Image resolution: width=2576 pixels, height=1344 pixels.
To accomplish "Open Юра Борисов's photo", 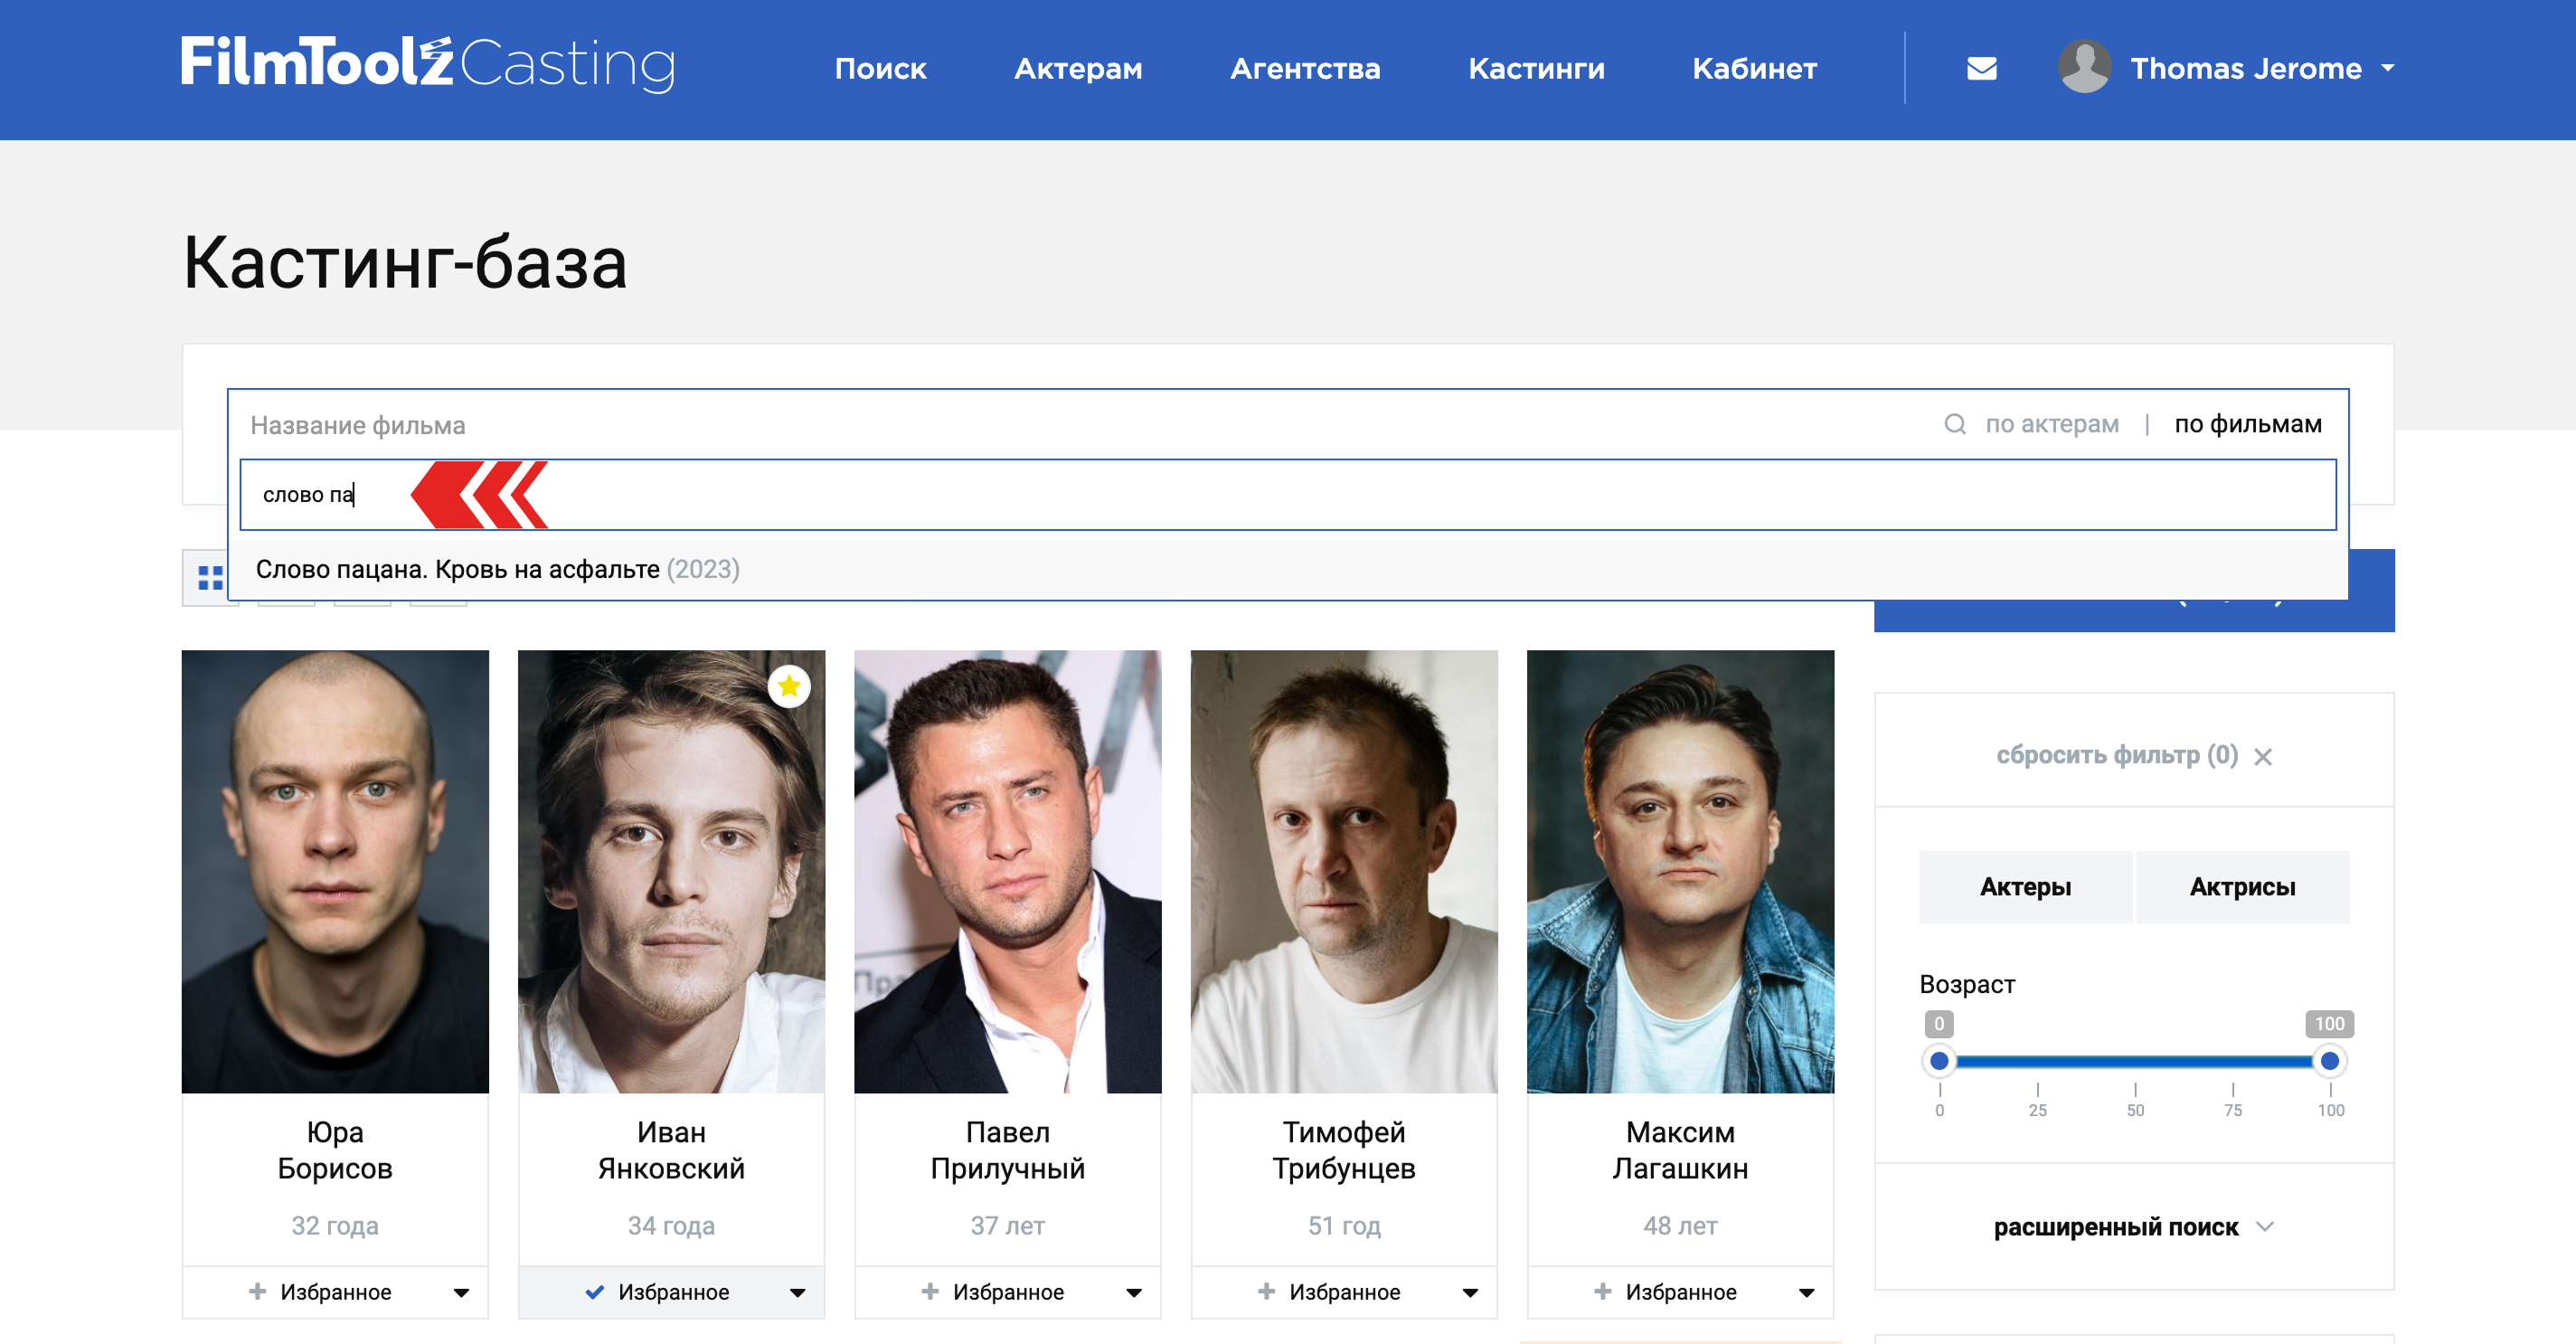I will pyautogui.click(x=335, y=871).
